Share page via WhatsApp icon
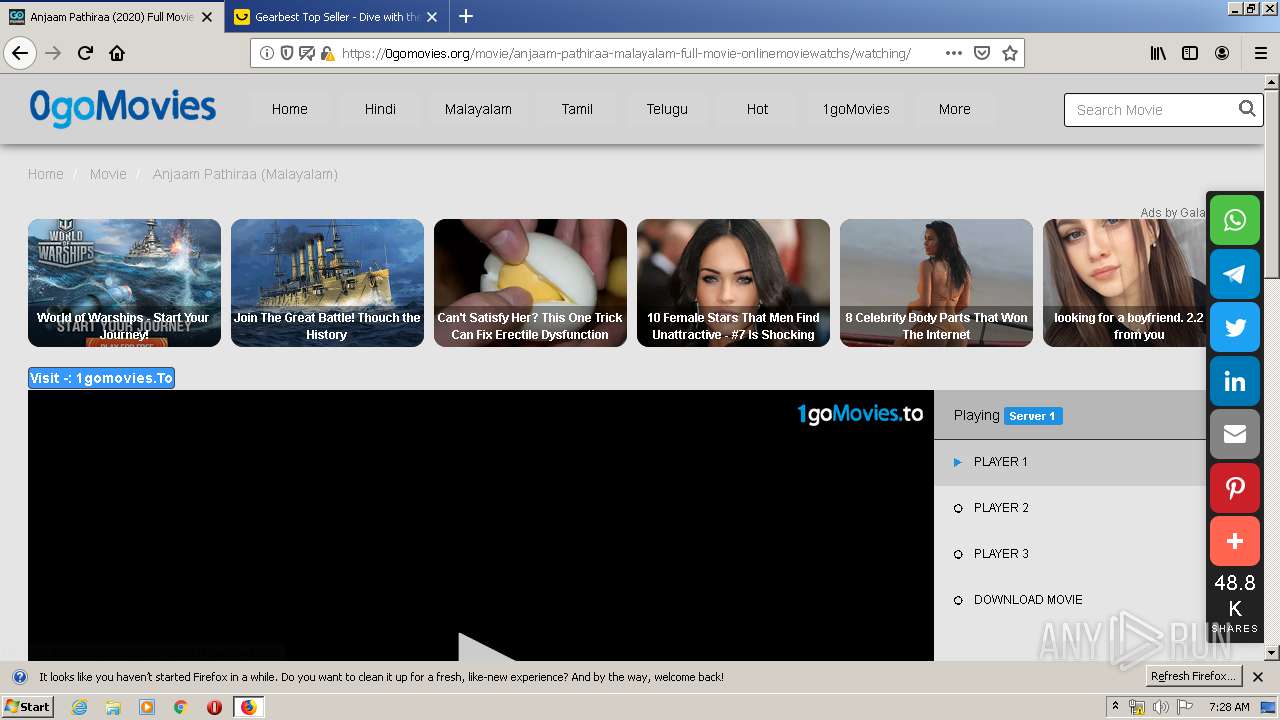Image resolution: width=1280 pixels, height=720 pixels. [1235, 220]
